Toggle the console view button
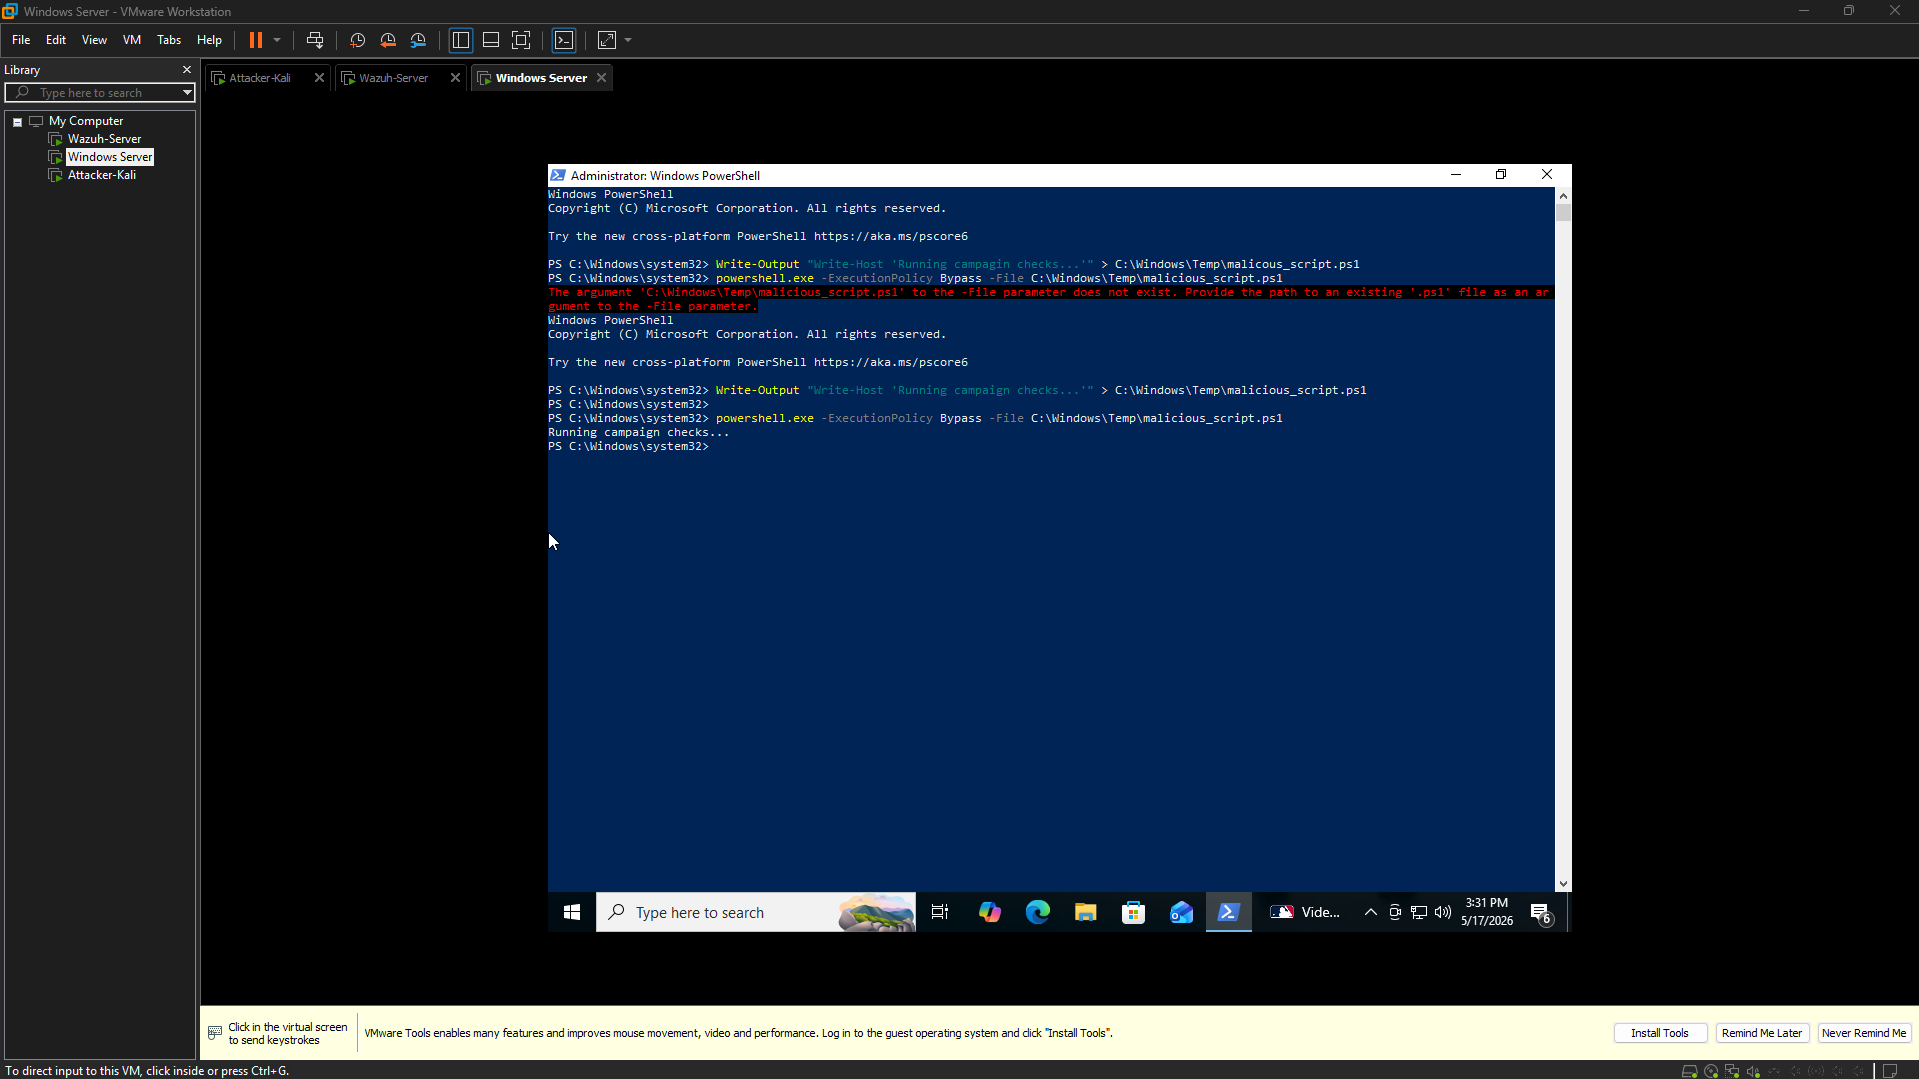1919x1079 pixels. click(x=564, y=40)
